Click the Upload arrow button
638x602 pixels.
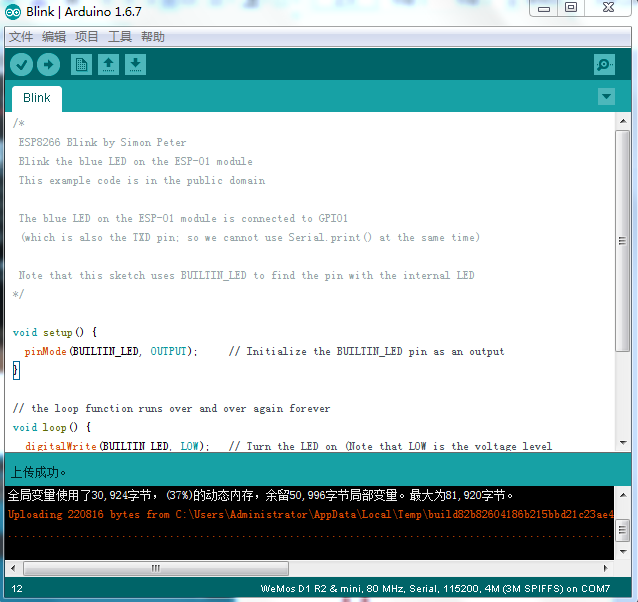(48, 65)
